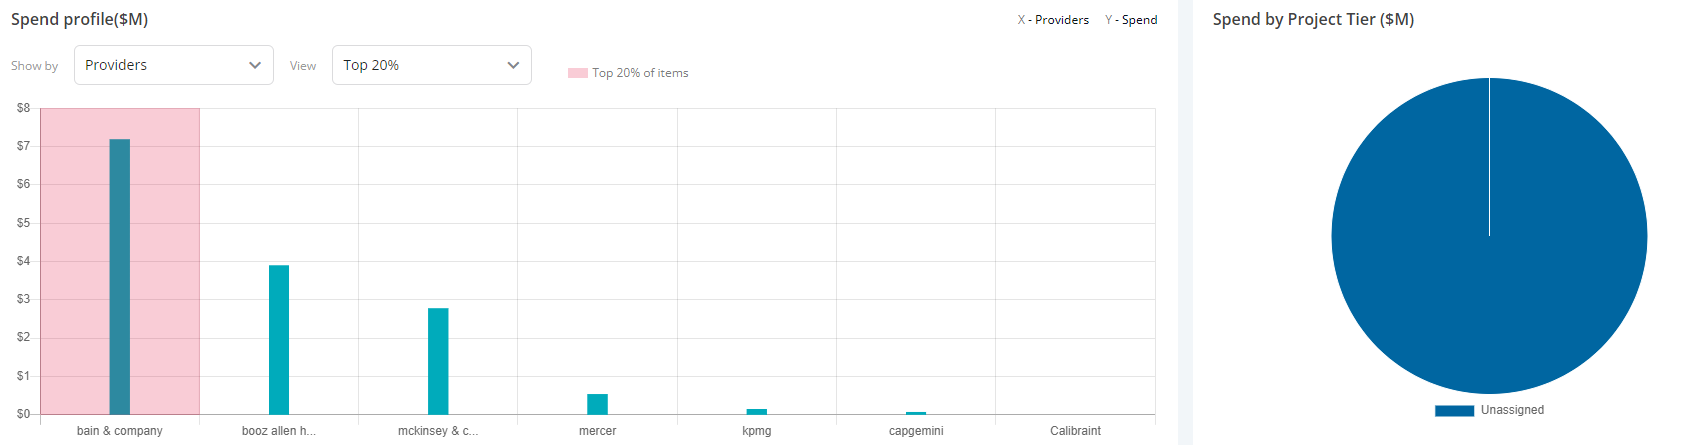
Task: Select the Unassigned pie chart slice
Action: click(x=1489, y=236)
